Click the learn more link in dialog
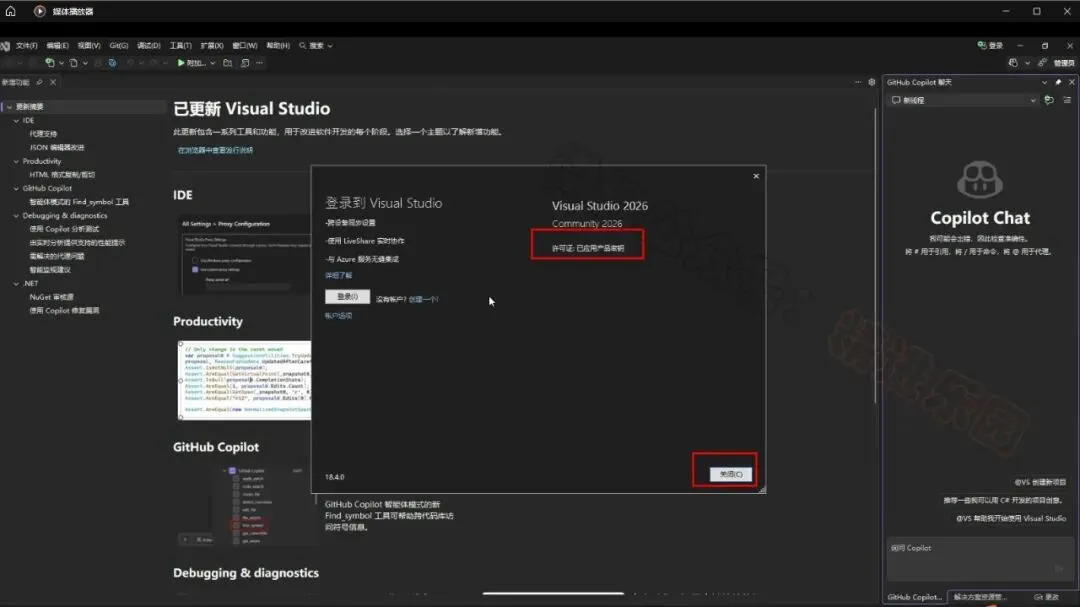This screenshot has height=607, width=1080. pyautogui.click(x=338, y=275)
